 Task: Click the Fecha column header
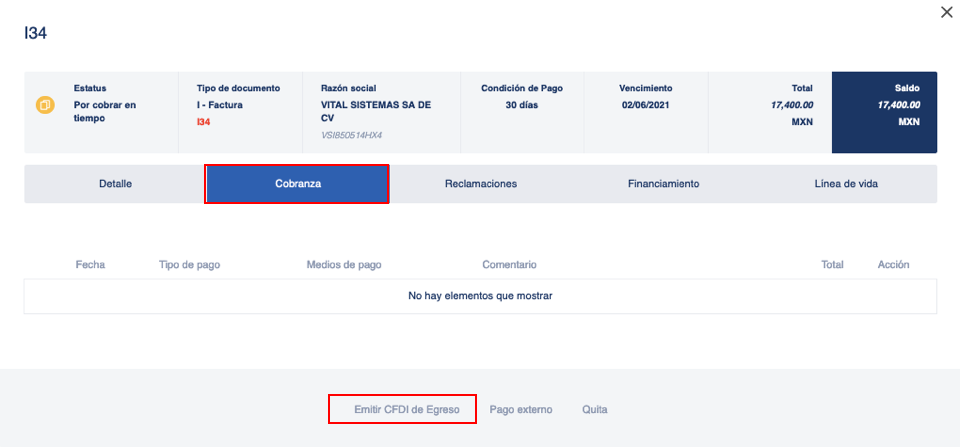pyautogui.click(x=90, y=265)
